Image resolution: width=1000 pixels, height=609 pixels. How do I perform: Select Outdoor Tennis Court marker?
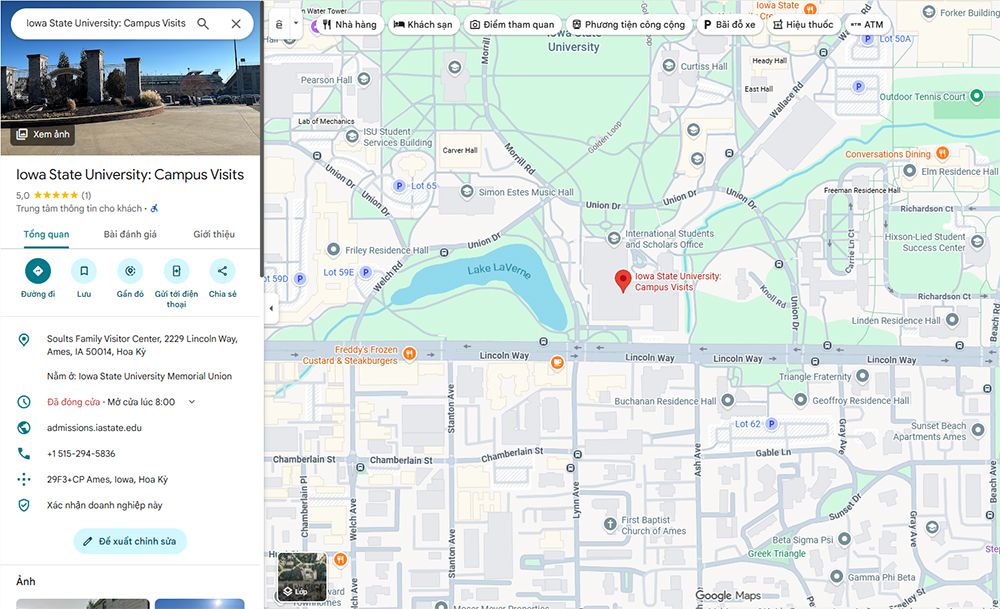point(976,96)
